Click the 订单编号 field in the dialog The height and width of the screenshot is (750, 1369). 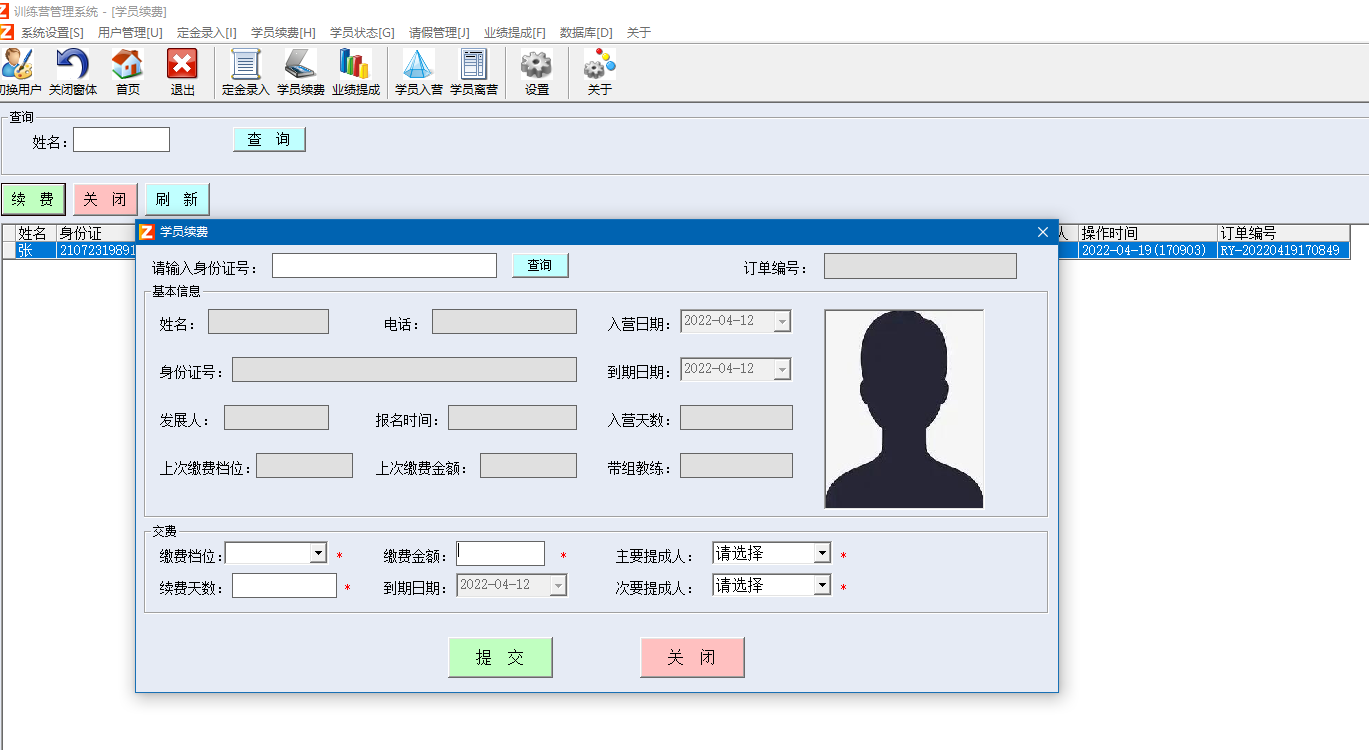pyautogui.click(x=920, y=266)
